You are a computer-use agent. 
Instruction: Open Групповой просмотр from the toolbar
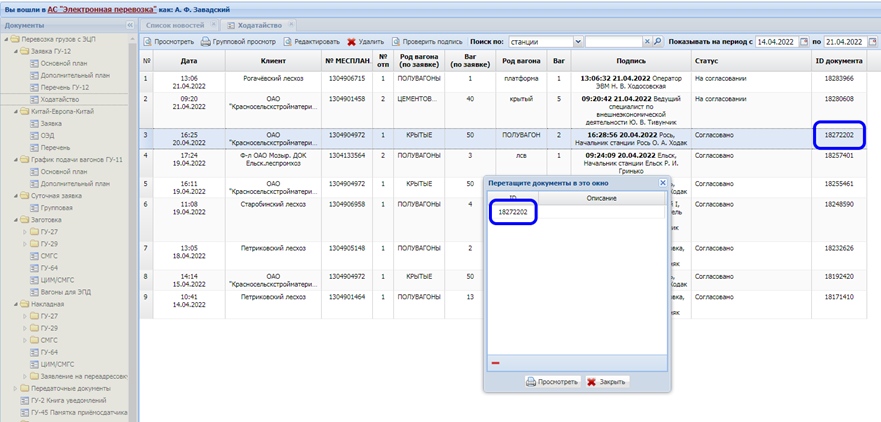click(x=238, y=42)
